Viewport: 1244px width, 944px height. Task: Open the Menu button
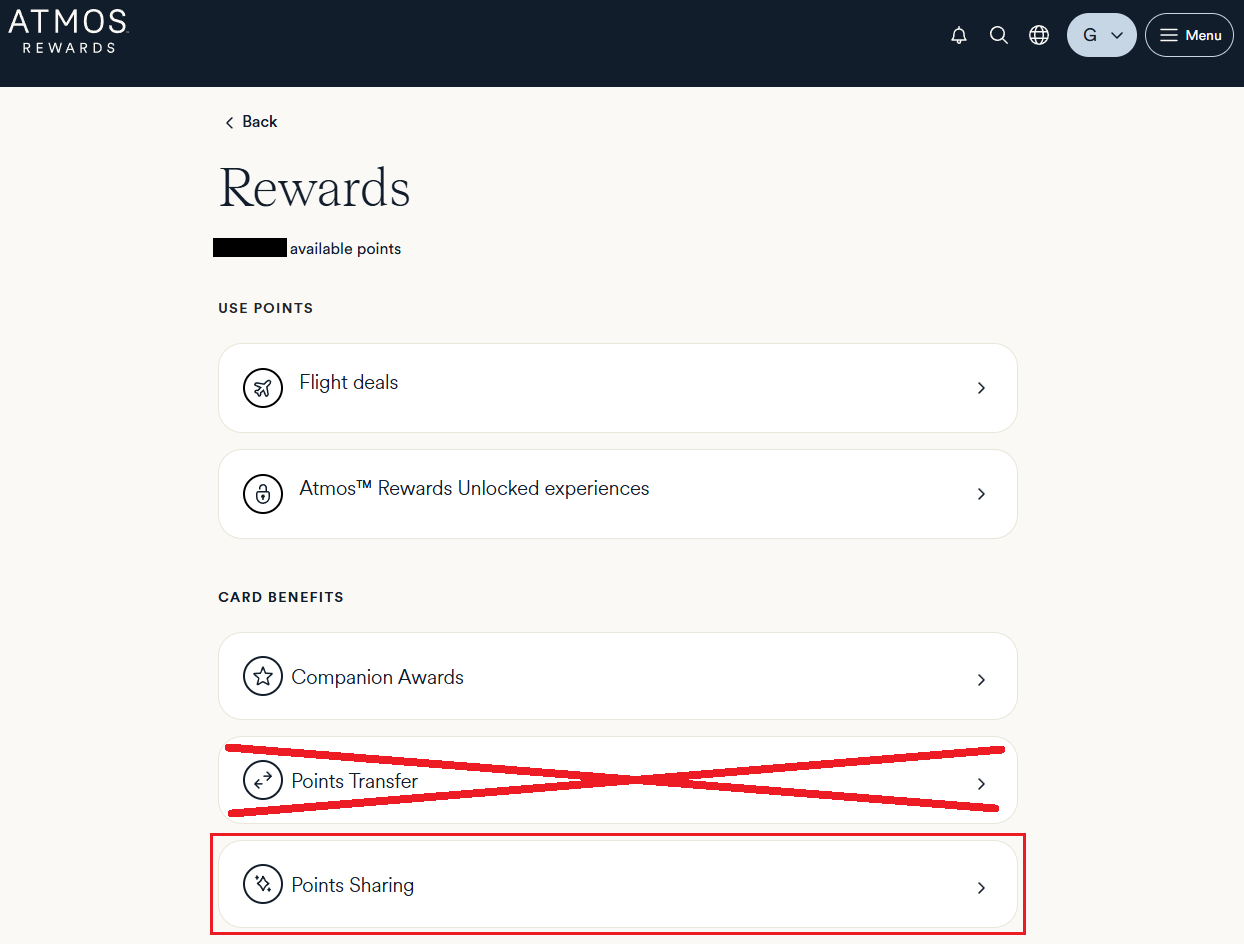click(1189, 35)
